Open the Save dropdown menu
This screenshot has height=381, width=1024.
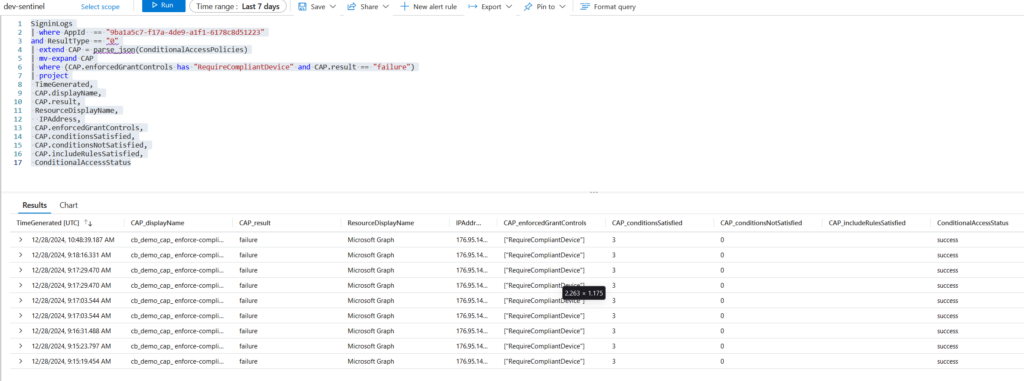317,7
